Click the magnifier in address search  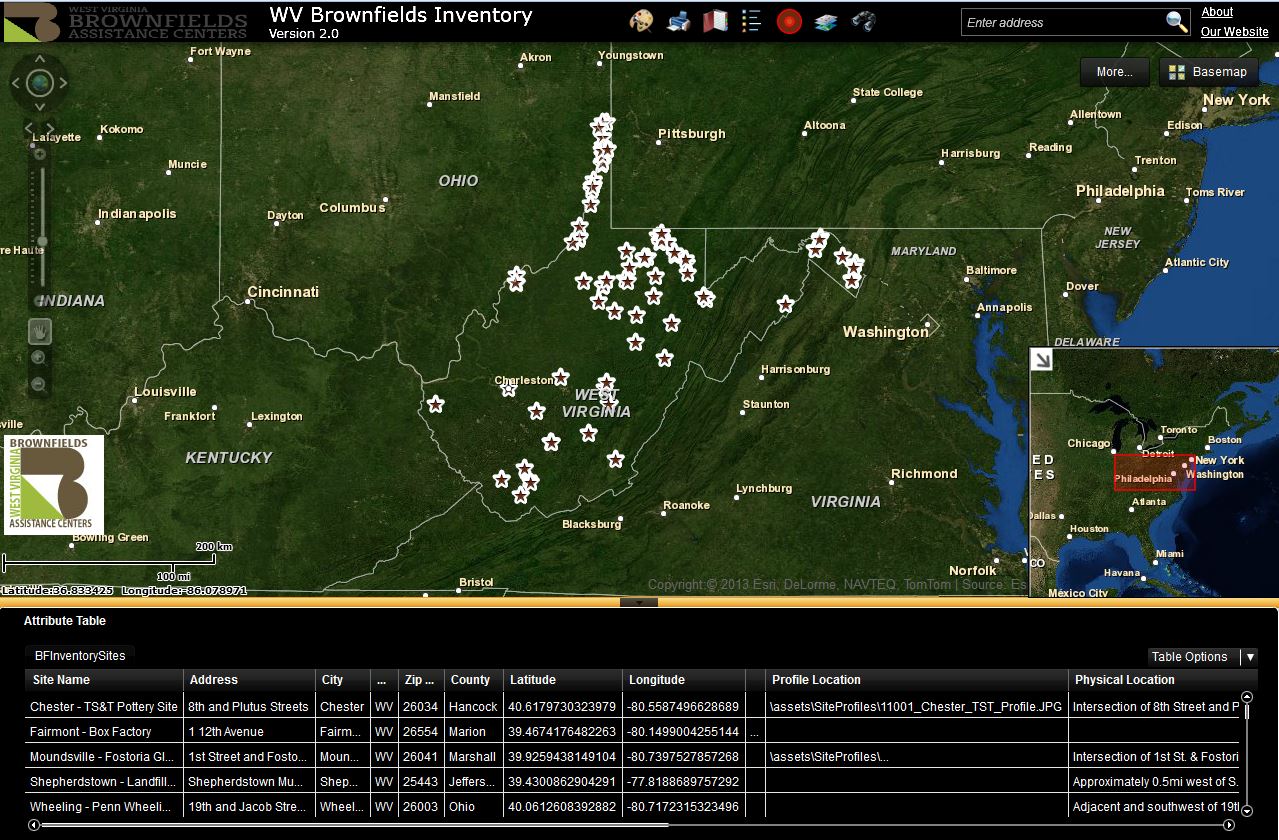point(1177,22)
